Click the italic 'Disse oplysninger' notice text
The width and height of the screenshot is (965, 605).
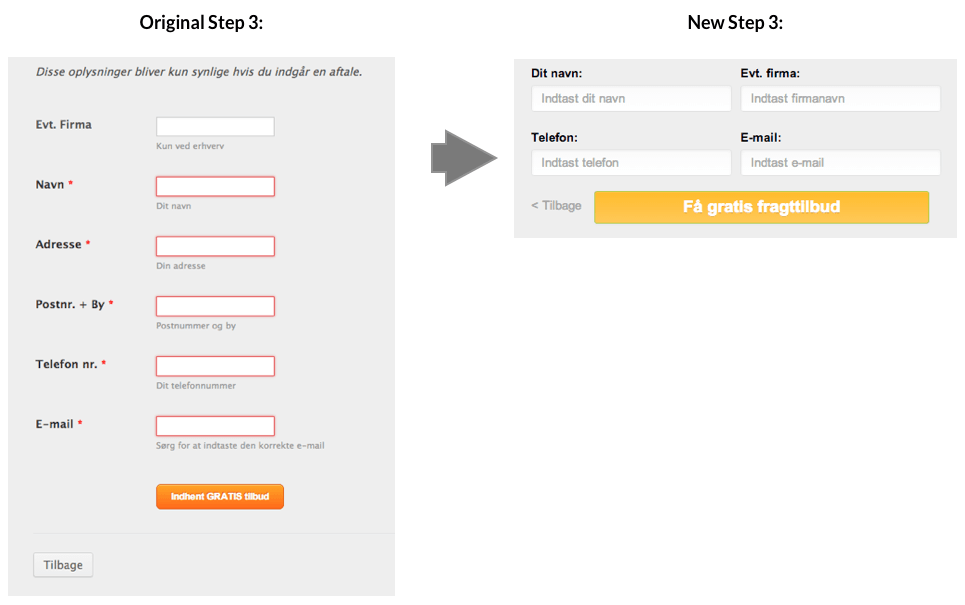point(199,72)
